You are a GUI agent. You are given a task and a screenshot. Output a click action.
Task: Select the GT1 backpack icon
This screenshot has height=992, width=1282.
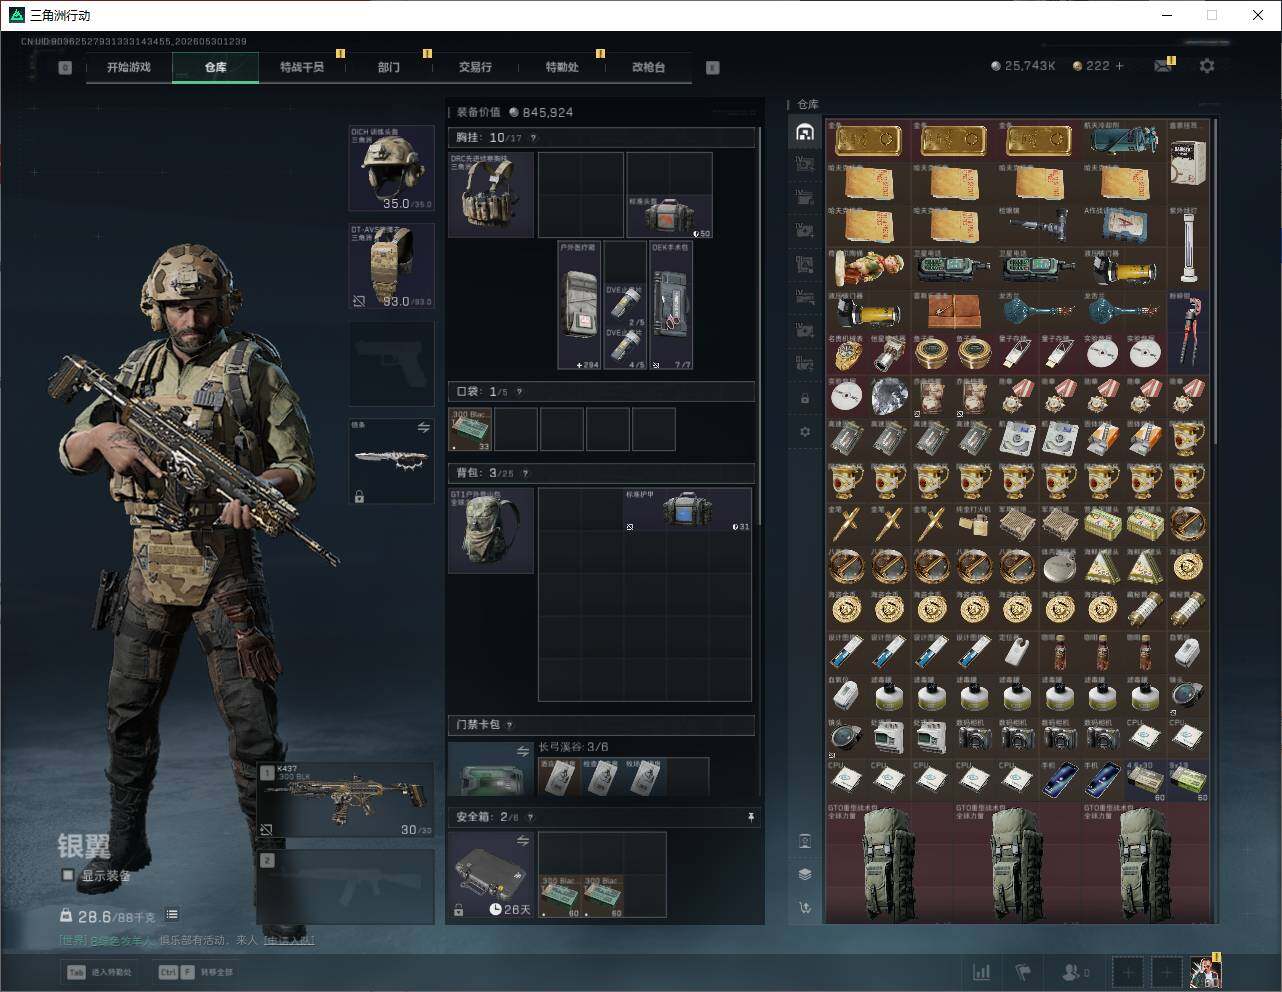tap(491, 530)
